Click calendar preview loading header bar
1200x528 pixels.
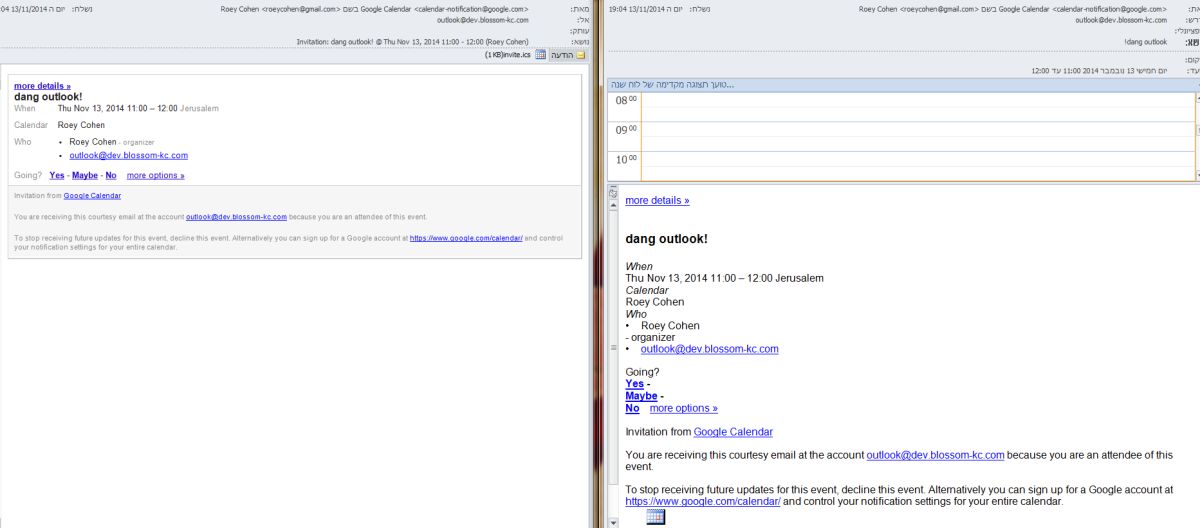(903, 84)
